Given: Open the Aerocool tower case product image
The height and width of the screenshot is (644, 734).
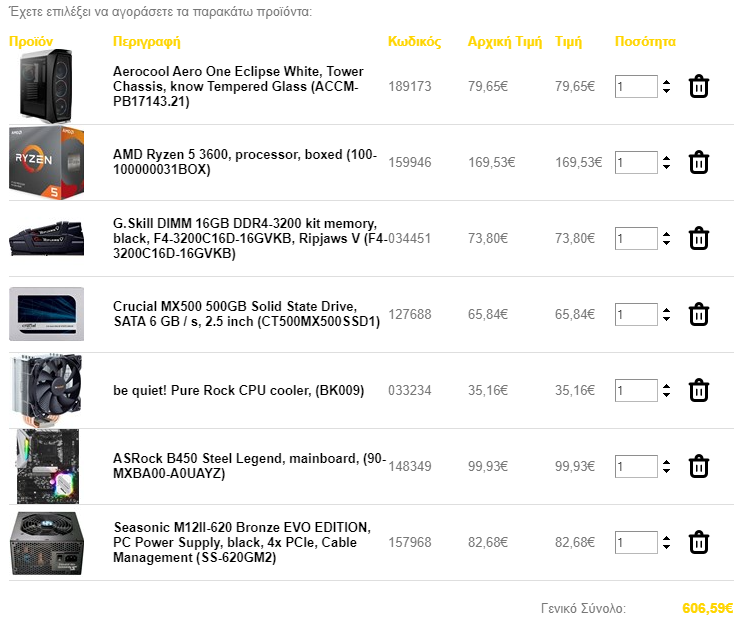Looking at the screenshot, I should tap(46, 87).
